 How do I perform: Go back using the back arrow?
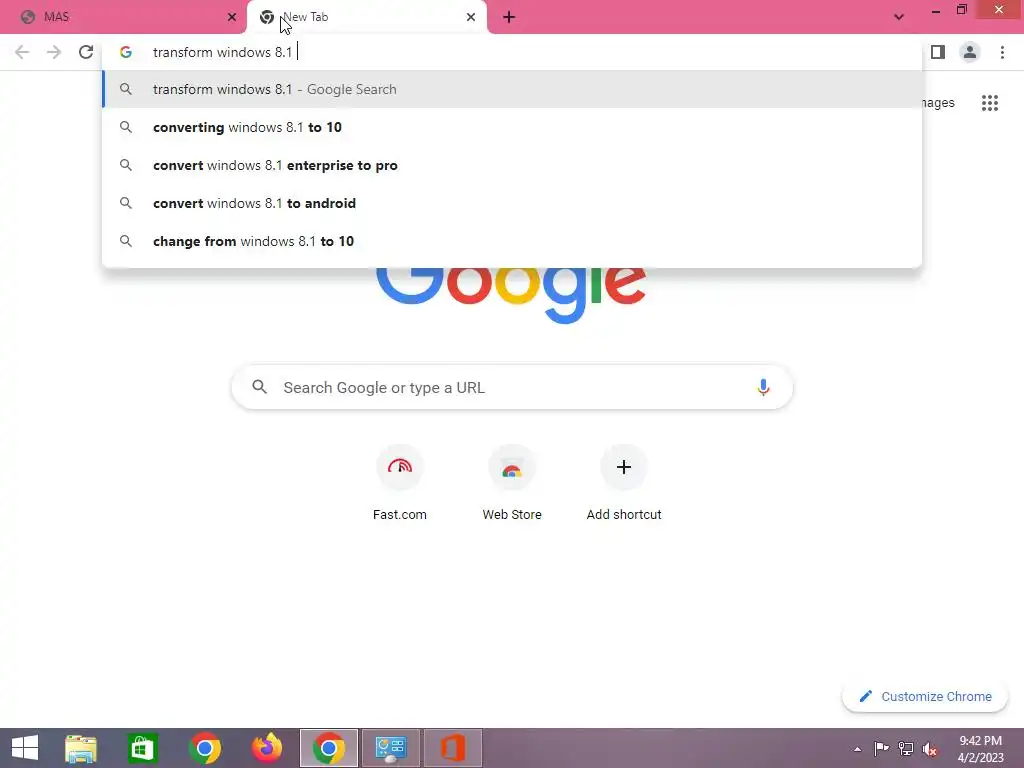(x=22, y=52)
